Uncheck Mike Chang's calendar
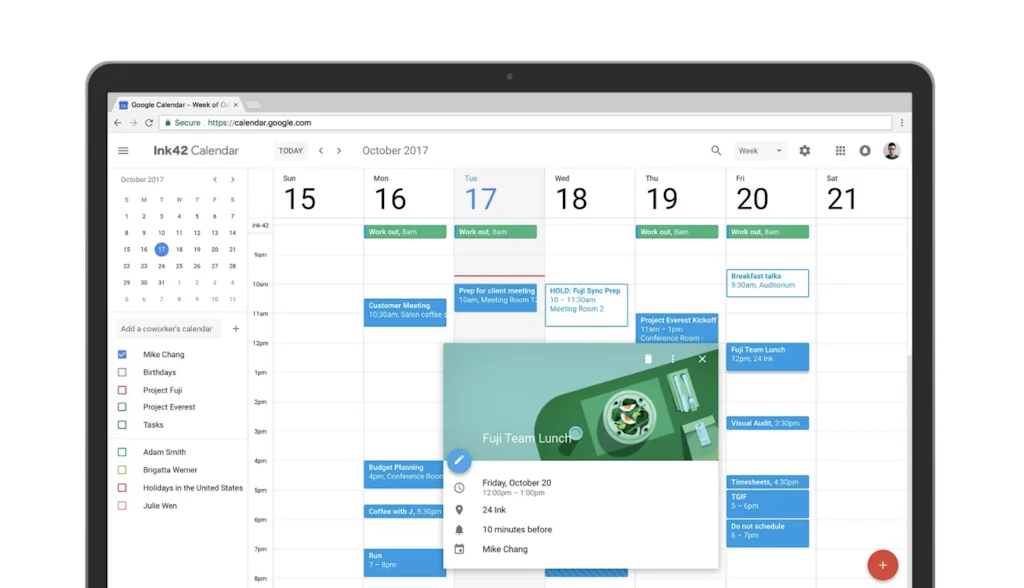 coord(122,354)
